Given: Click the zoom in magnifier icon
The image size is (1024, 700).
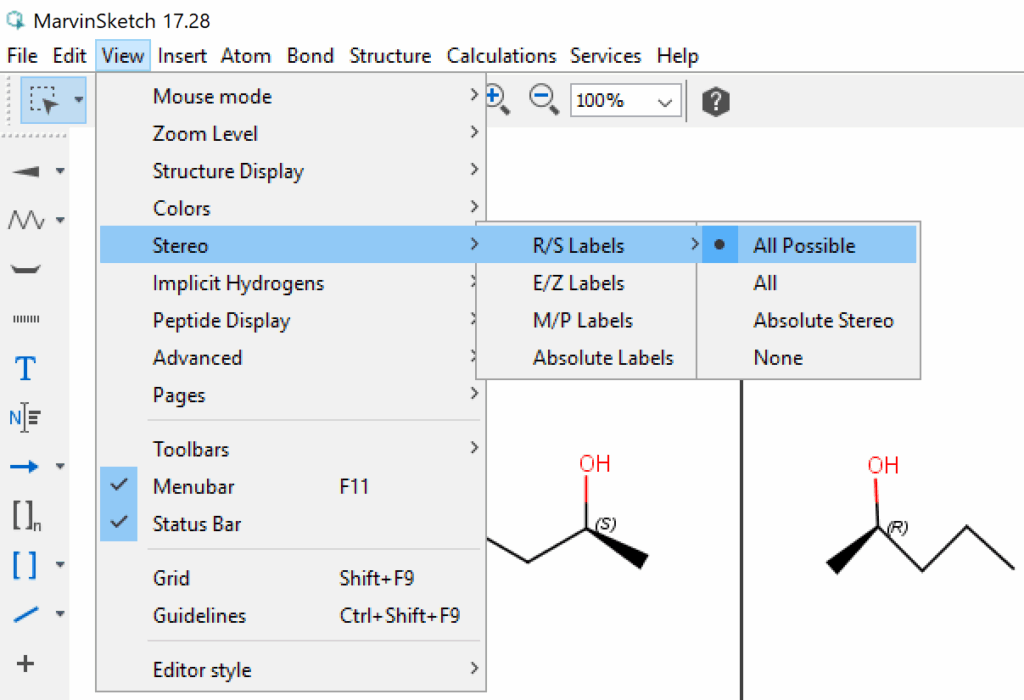Looking at the screenshot, I should click(497, 99).
